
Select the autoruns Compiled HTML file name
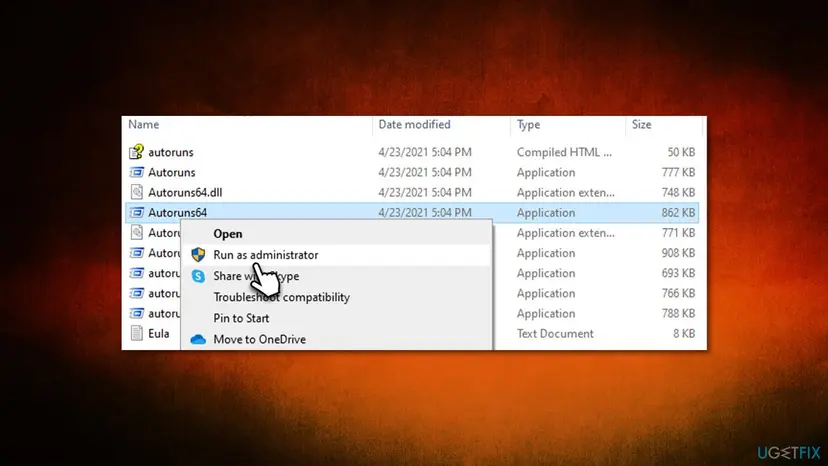[x=171, y=152]
